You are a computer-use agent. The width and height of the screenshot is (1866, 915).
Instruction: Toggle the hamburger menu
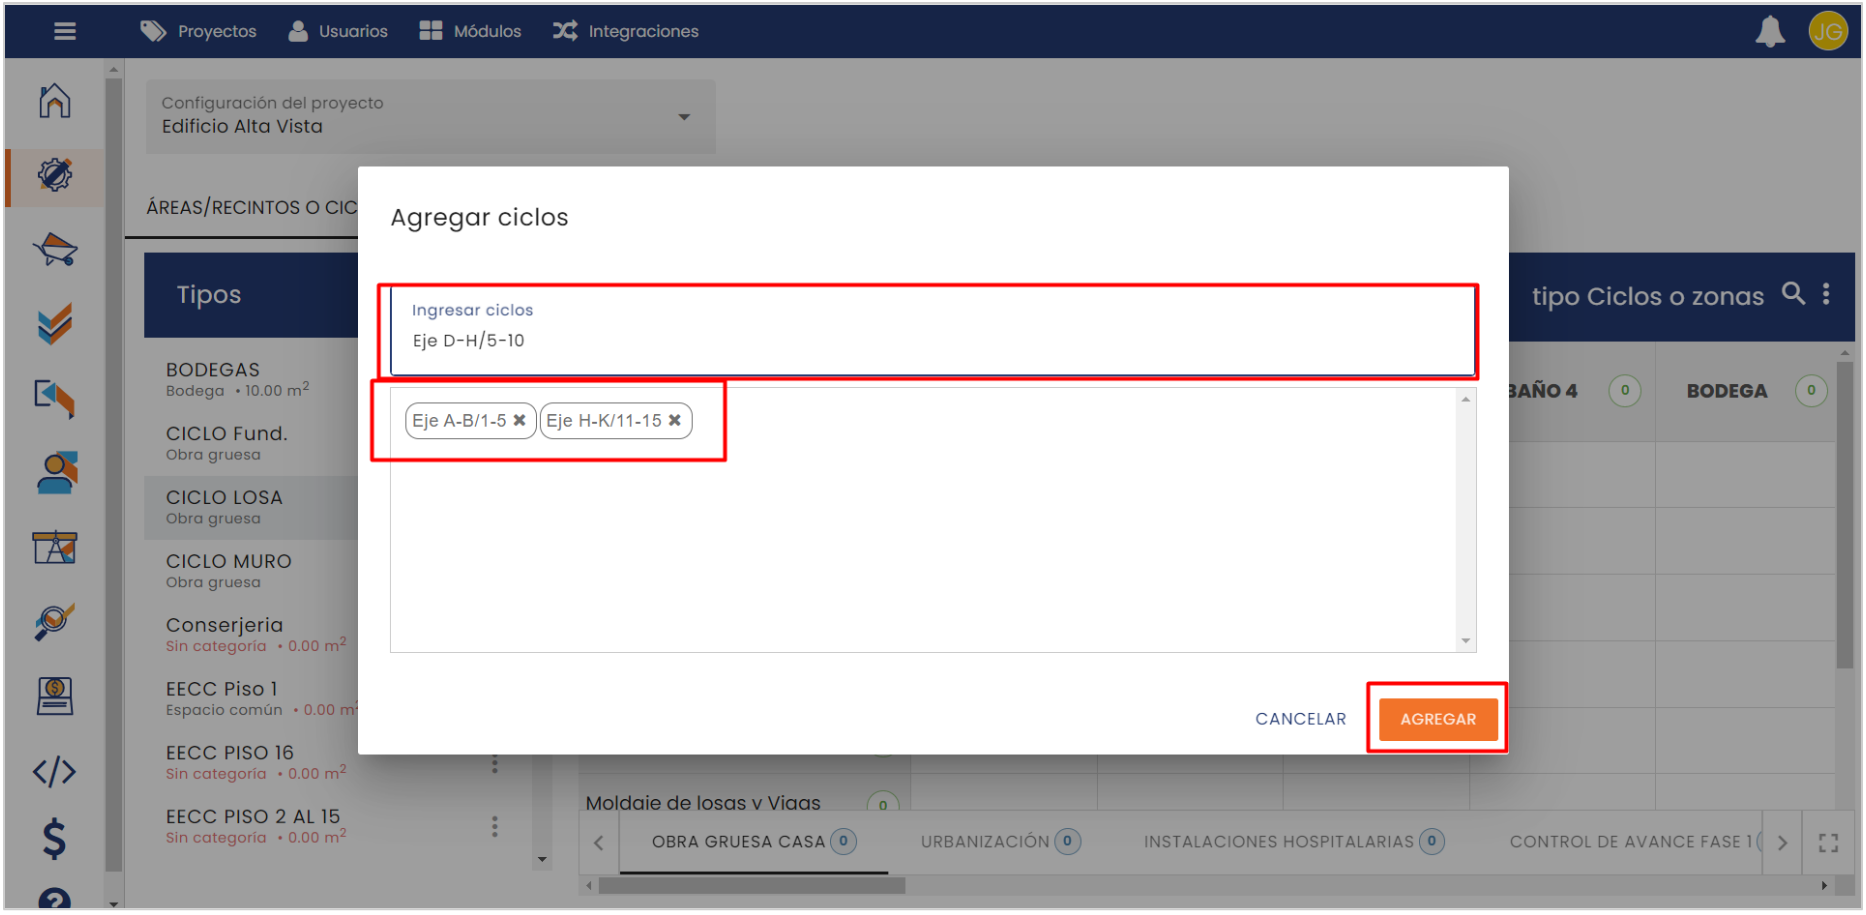pyautogui.click(x=65, y=32)
